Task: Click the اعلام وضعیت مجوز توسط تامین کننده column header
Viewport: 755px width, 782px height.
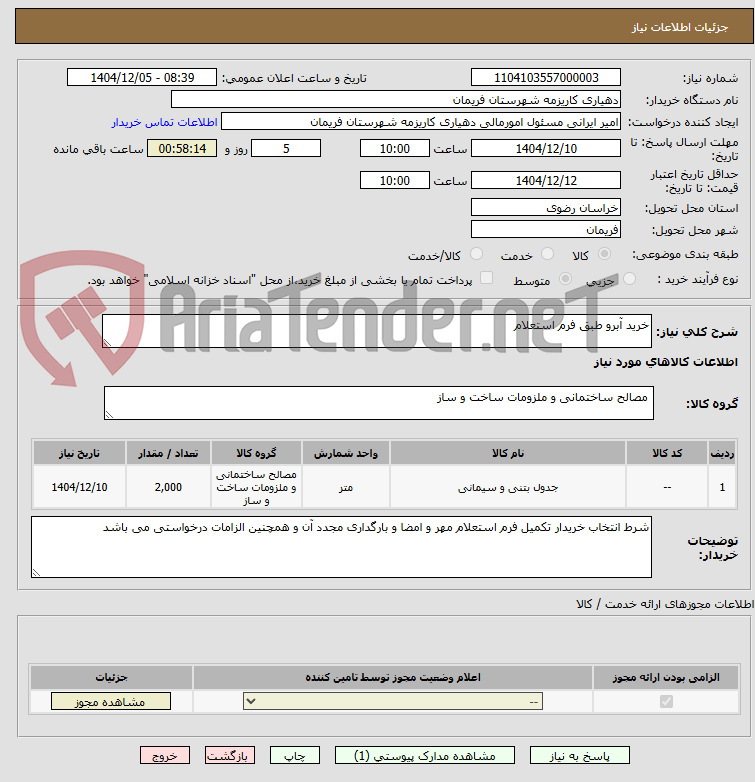Action: [x=393, y=677]
